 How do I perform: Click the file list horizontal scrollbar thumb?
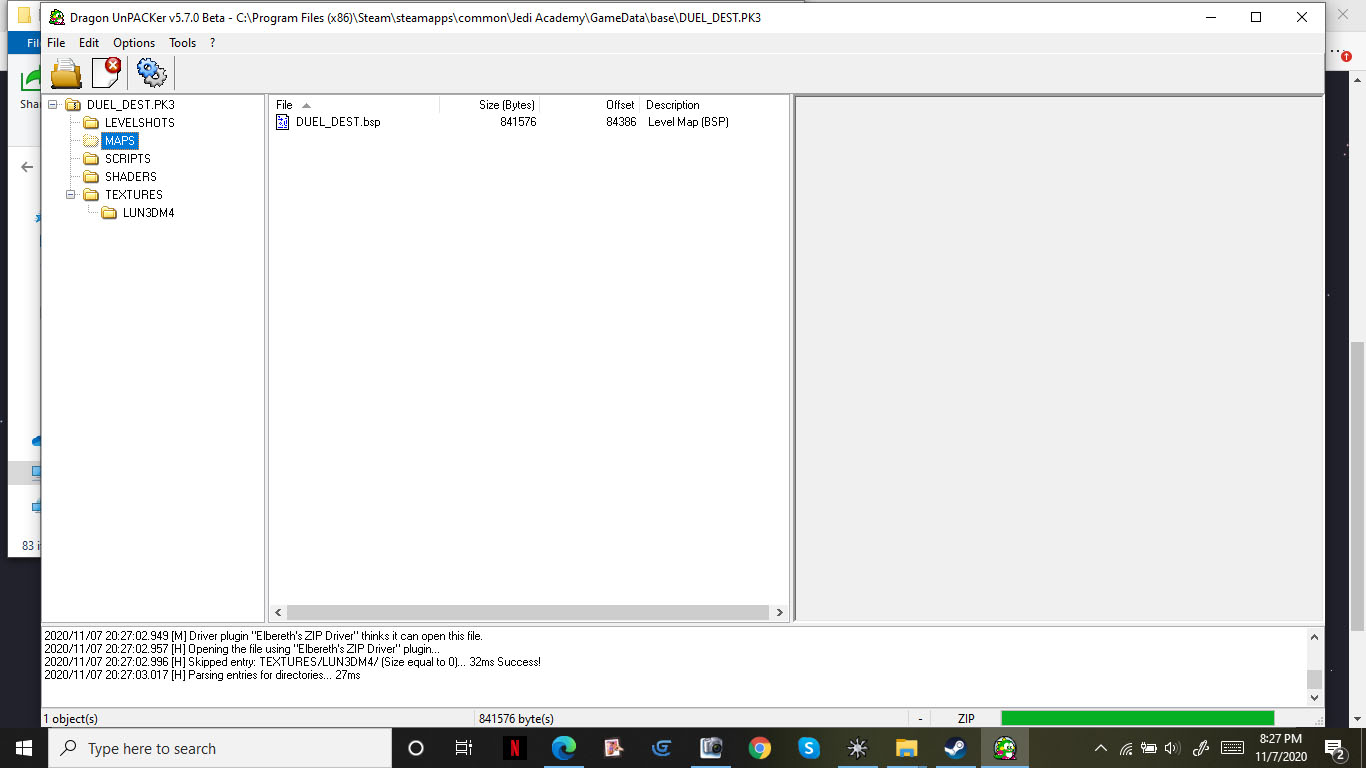point(527,613)
